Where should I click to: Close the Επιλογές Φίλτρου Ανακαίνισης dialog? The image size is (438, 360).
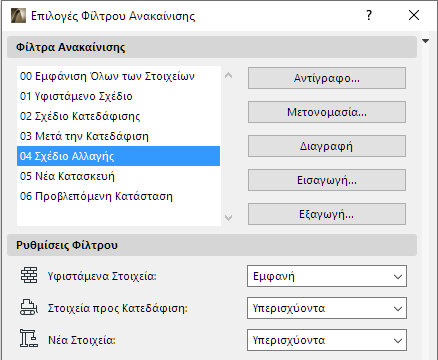[x=414, y=15]
